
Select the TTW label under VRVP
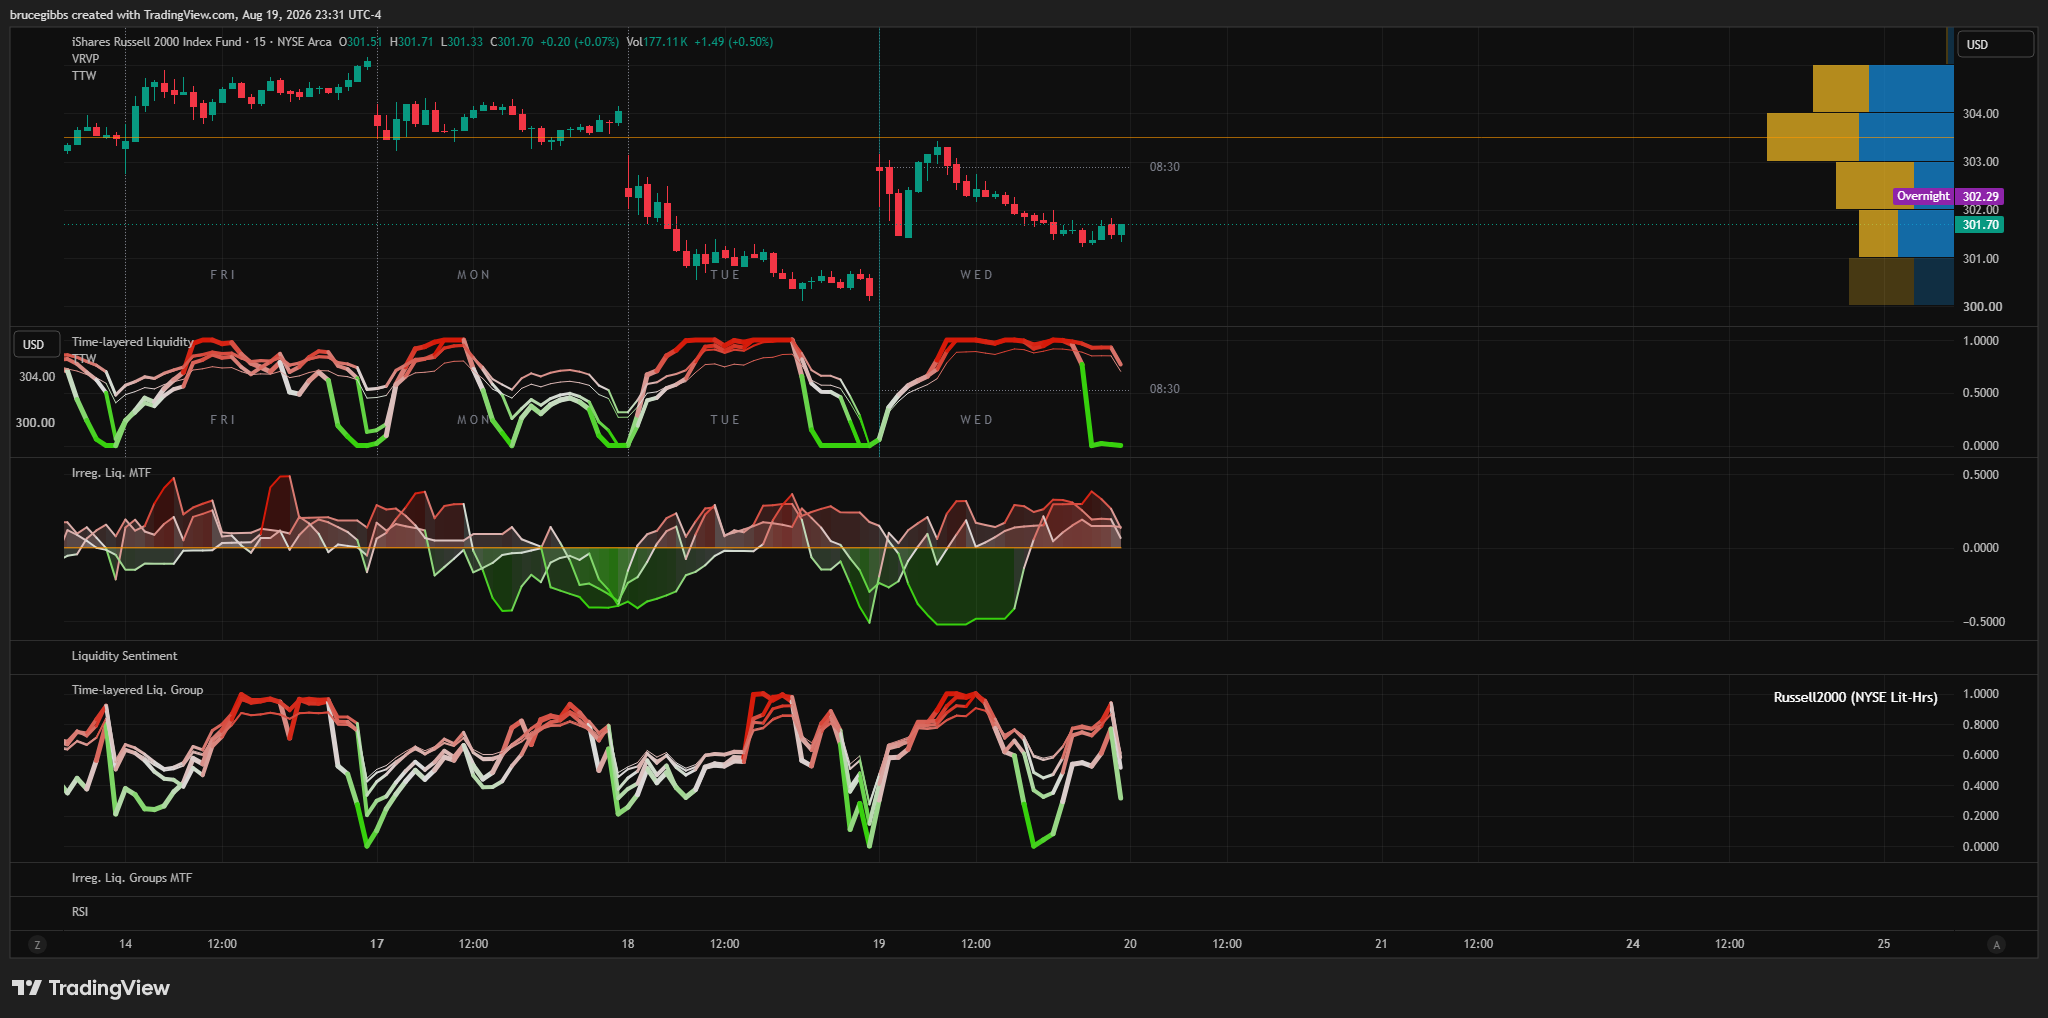(84, 76)
